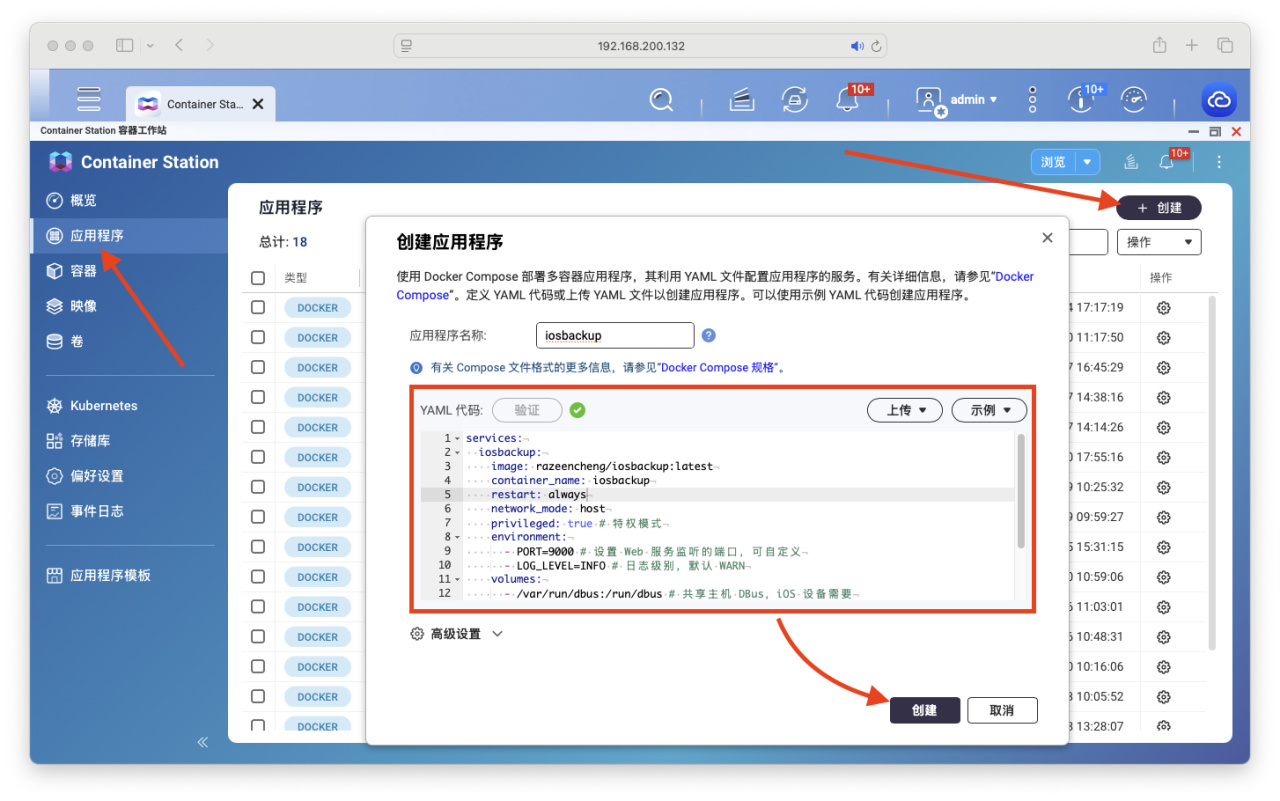Open the QTS dashboard info icon
Image resolution: width=1280 pixels, height=801 pixels.
(1080, 99)
